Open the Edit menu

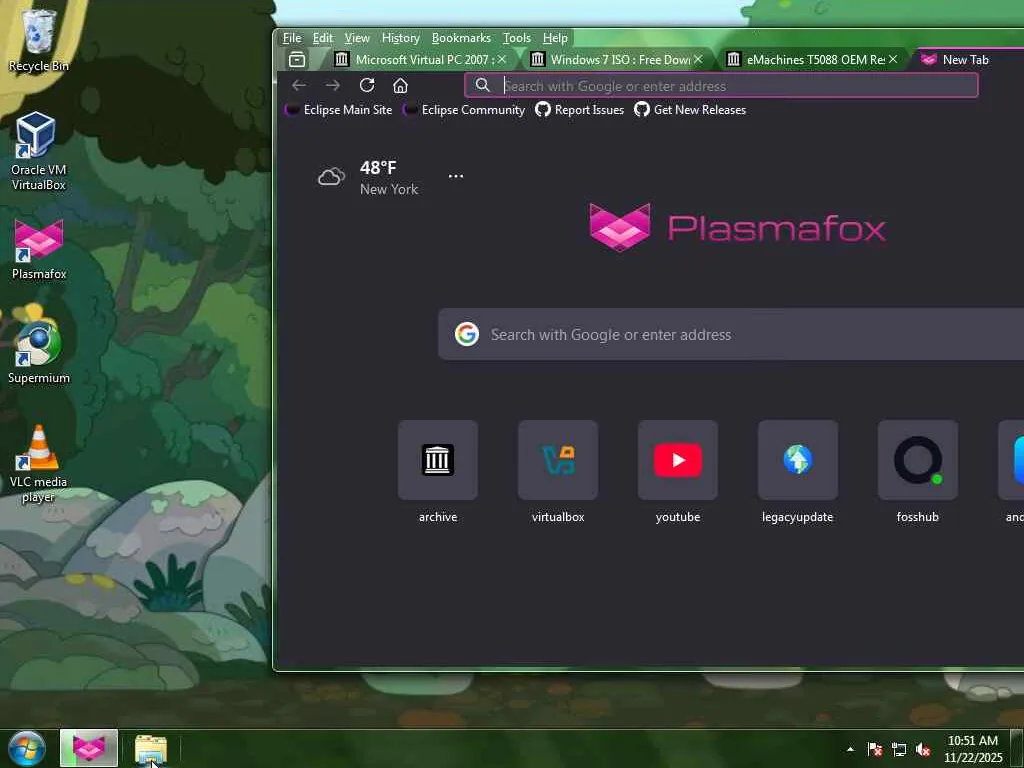click(323, 38)
